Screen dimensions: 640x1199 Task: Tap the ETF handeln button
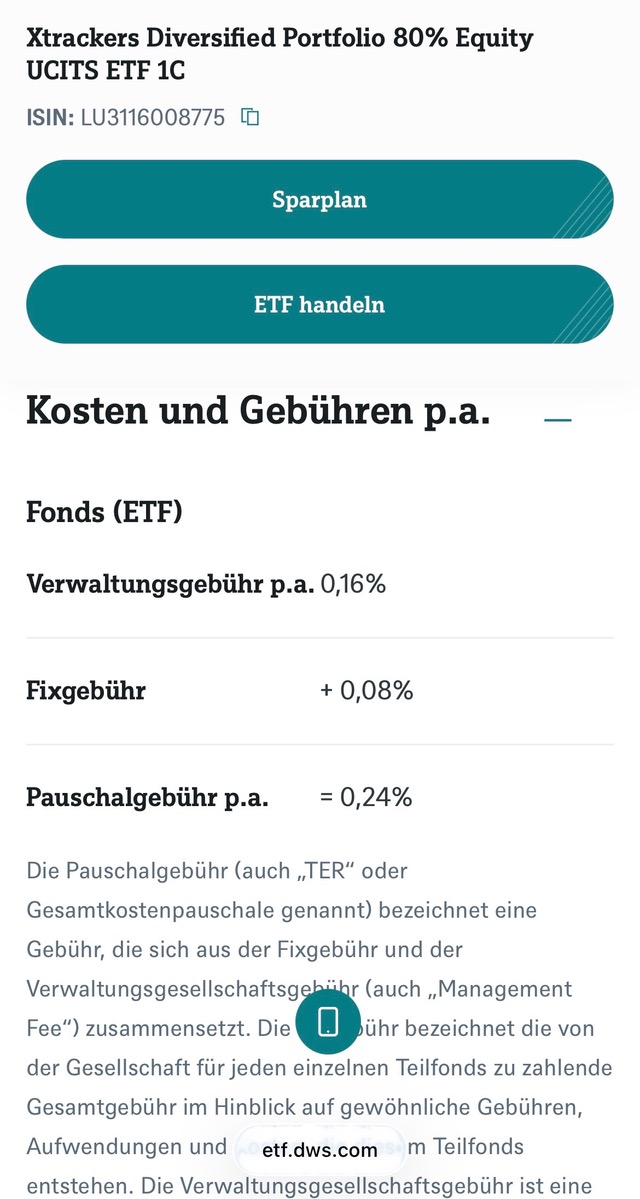(320, 304)
